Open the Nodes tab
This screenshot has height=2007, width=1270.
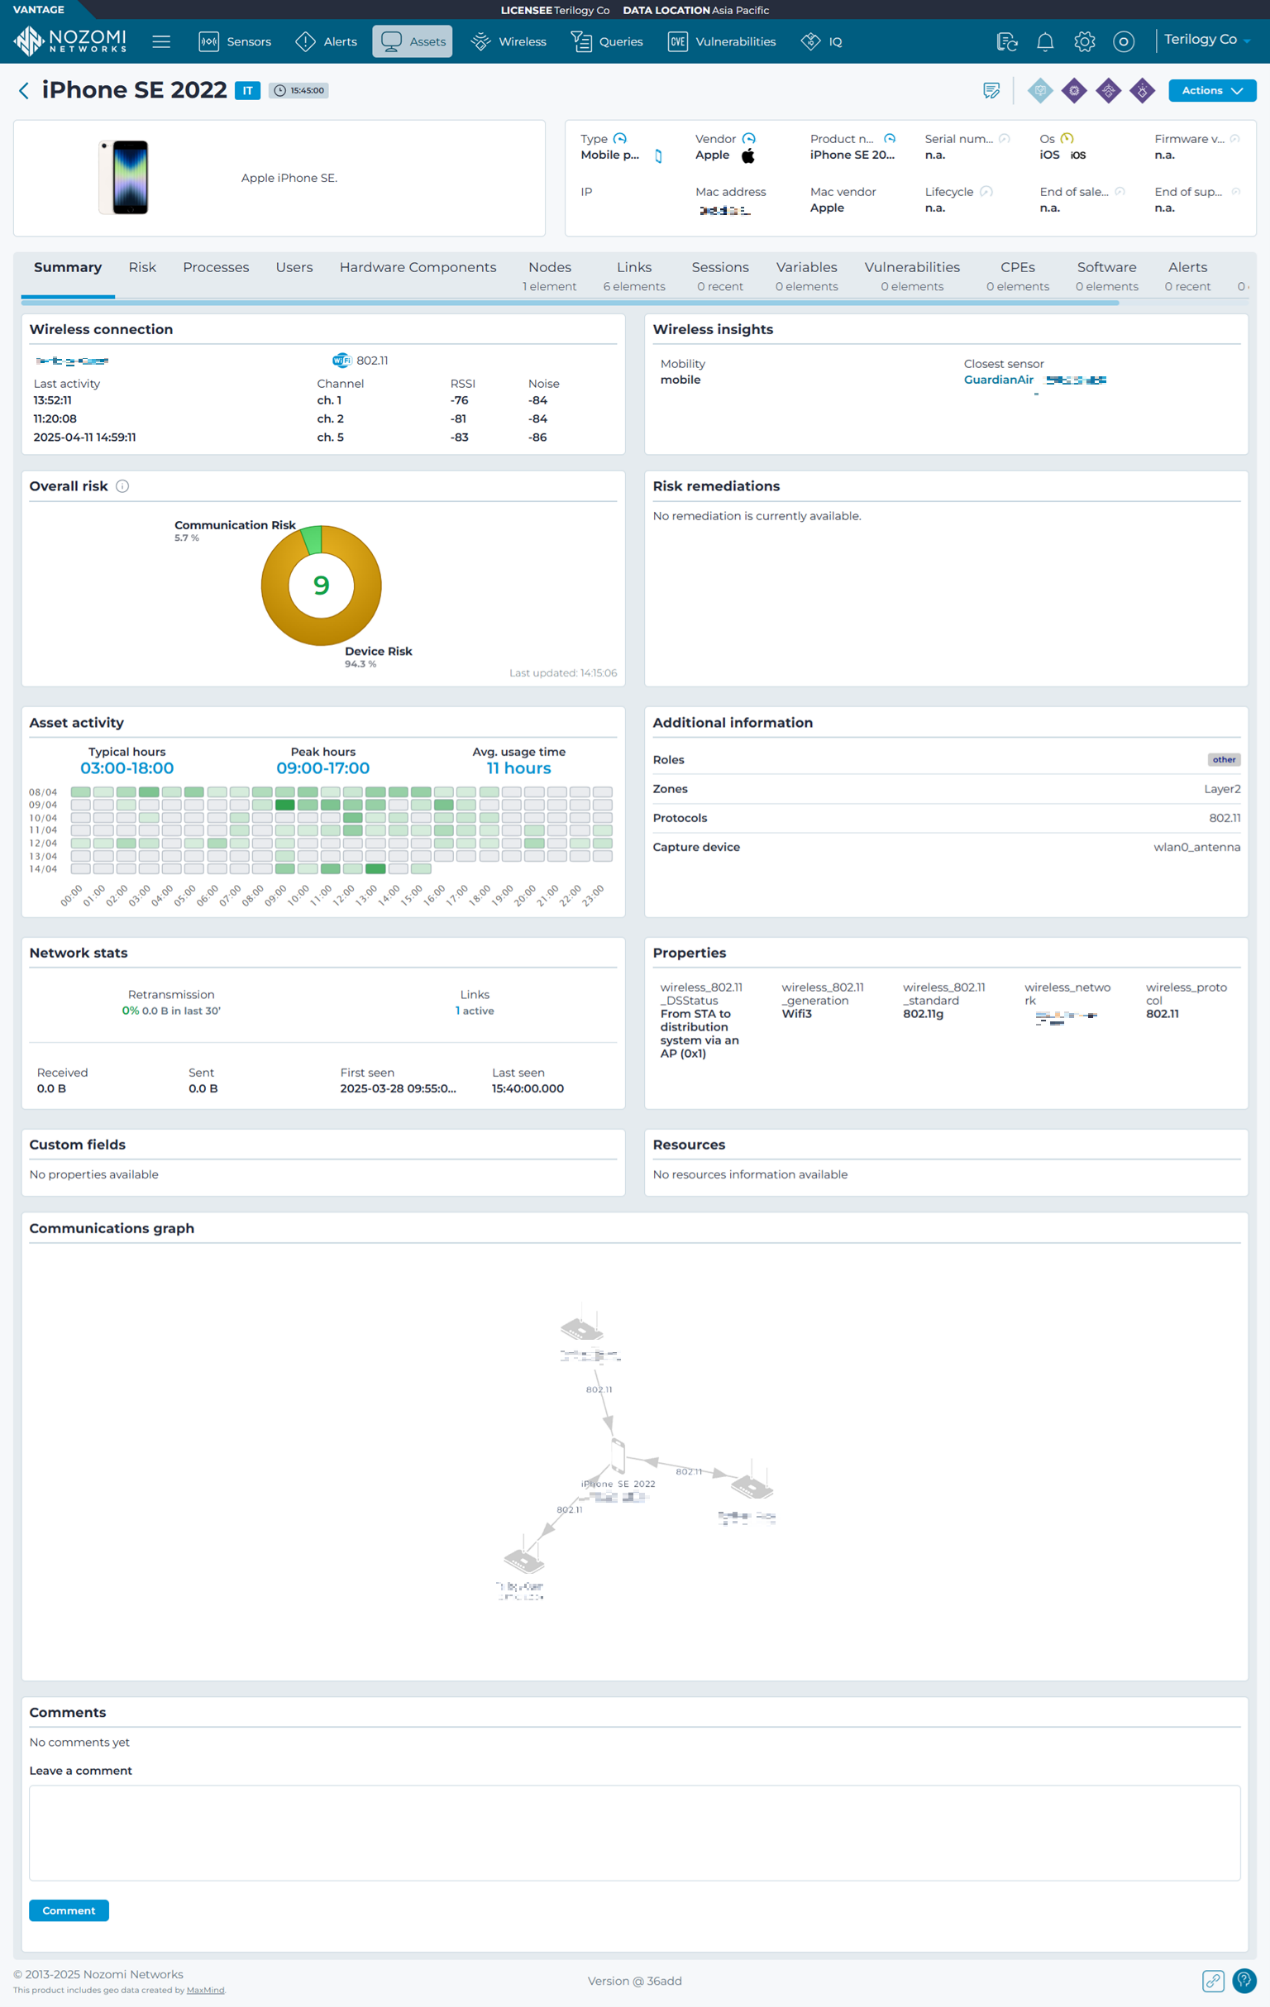(x=549, y=275)
